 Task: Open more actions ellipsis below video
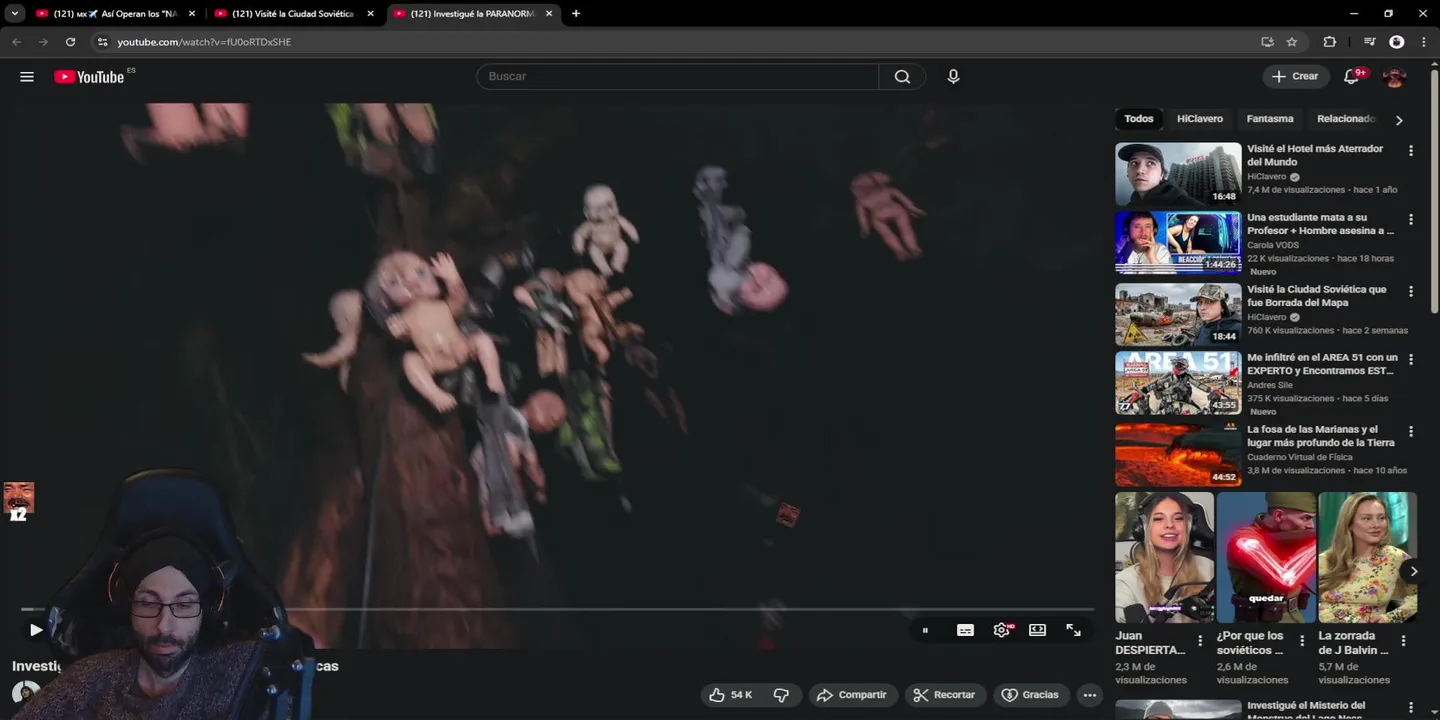click(x=1090, y=695)
